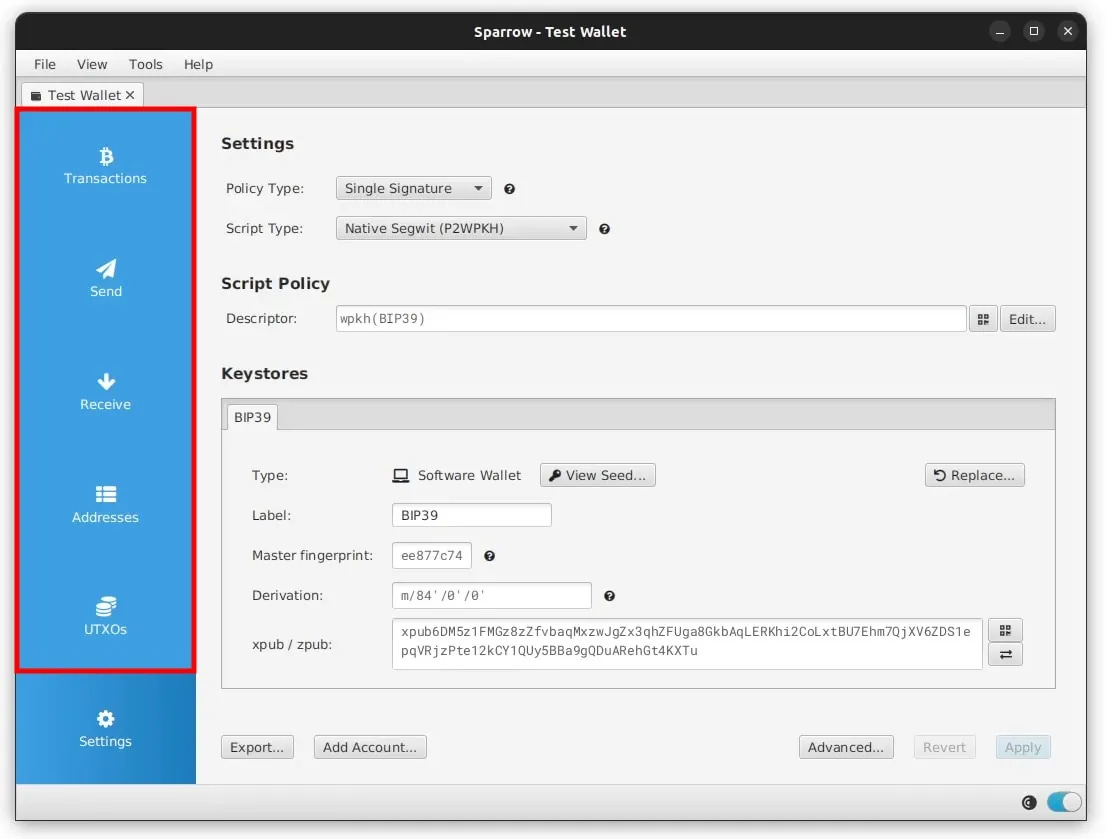This screenshot has width=1107, height=839.
Task: Click the xpub / zpub text area
Action: [x=687, y=644]
